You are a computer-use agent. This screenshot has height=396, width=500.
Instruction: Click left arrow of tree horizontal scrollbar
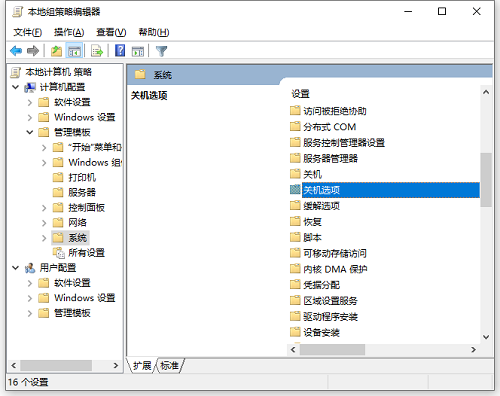[x=14, y=366]
